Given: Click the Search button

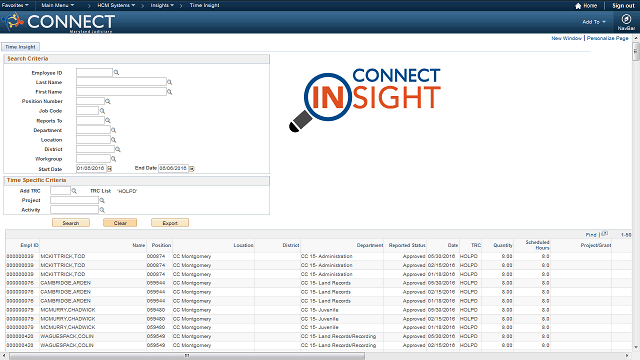Looking at the screenshot, I should click(x=71, y=223).
